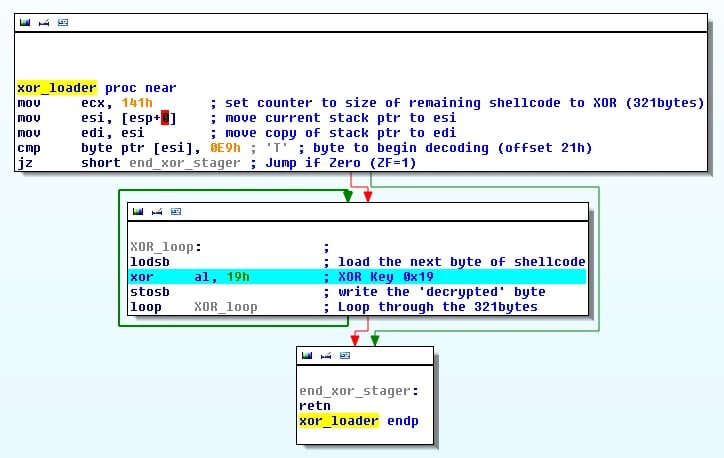This screenshot has width=724, height=458.
Task: Click the pencil edit icon on xor_loader node
Action: pyautogui.click(x=45, y=20)
